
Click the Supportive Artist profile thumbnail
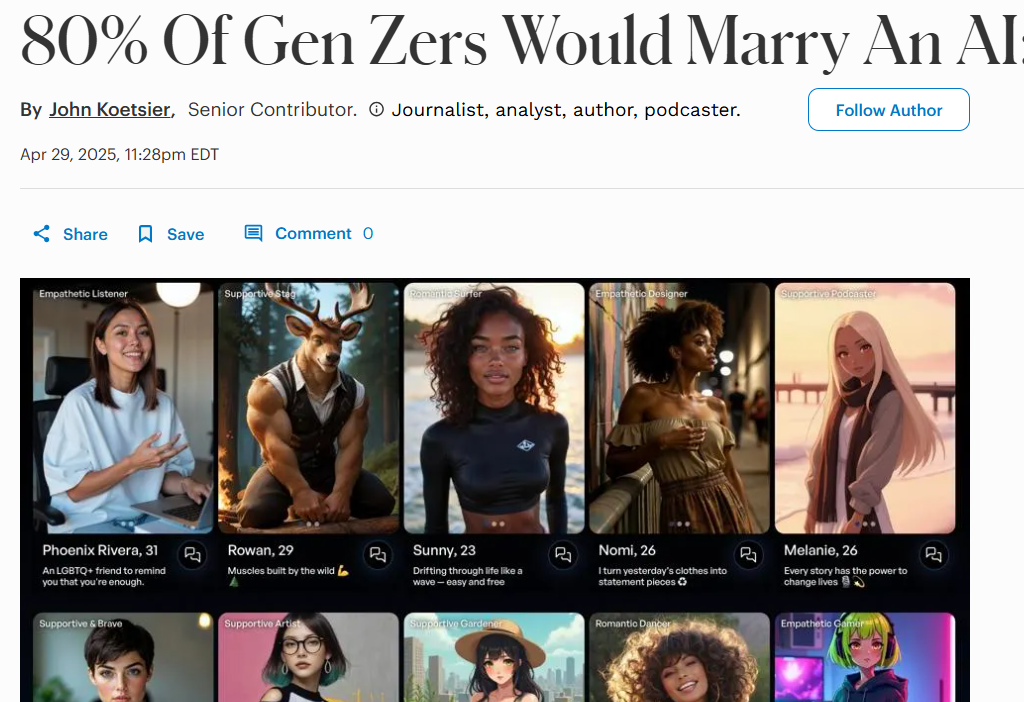pos(309,657)
